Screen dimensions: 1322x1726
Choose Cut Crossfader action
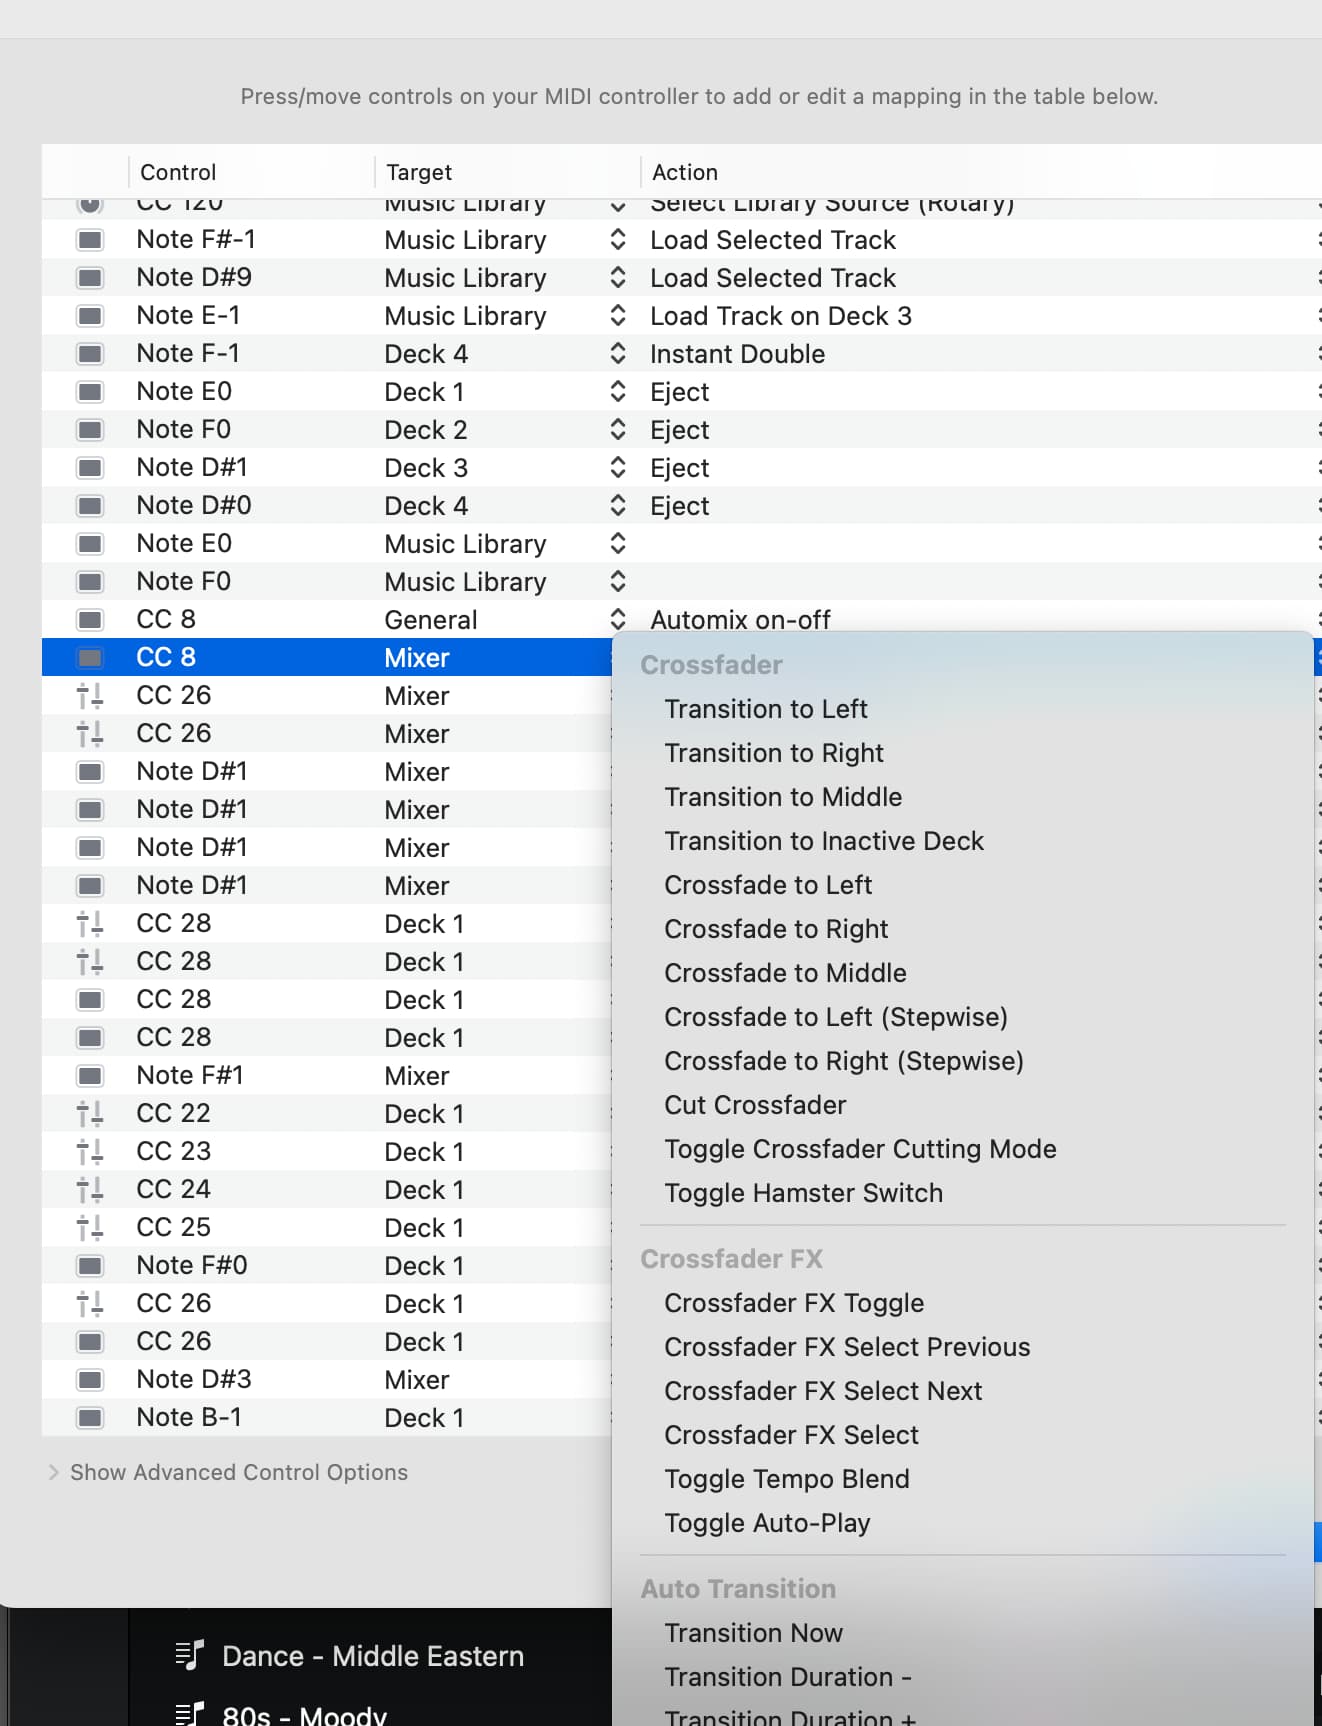click(x=755, y=1105)
